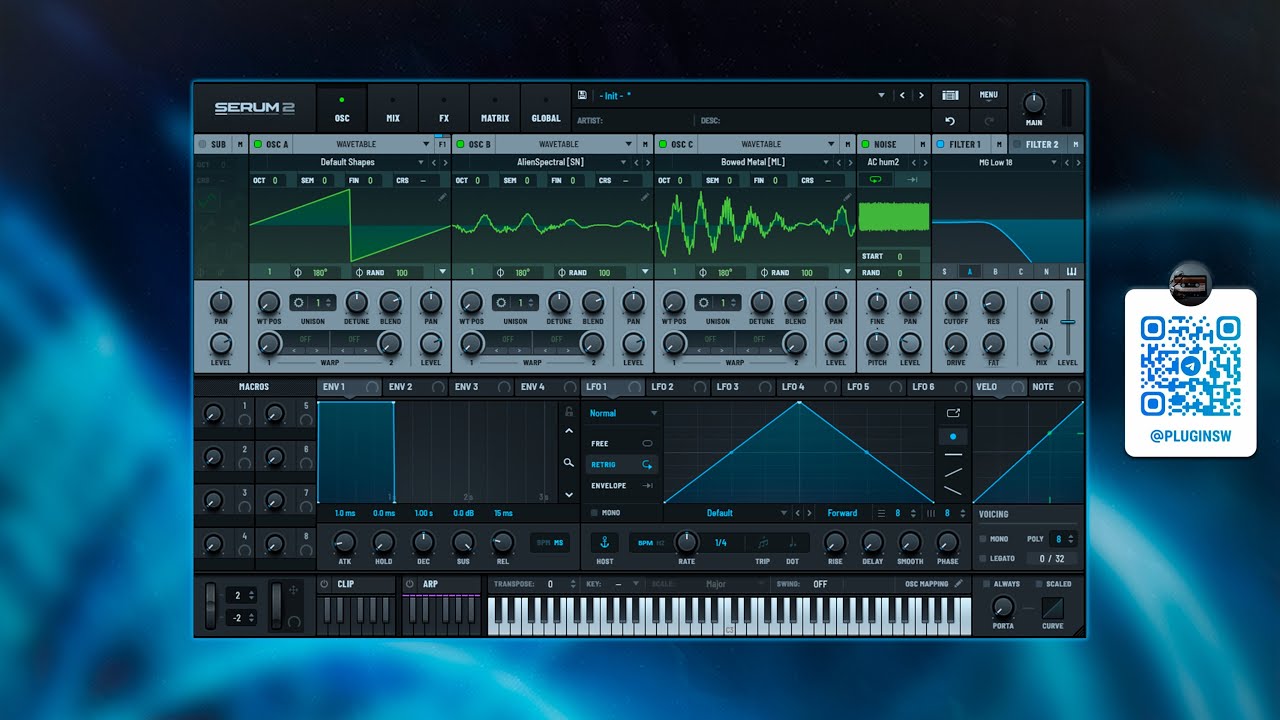Image resolution: width=1280 pixels, height=720 pixels.
Task: Click the filter LEVEL slider
Action: point(1068,323)
